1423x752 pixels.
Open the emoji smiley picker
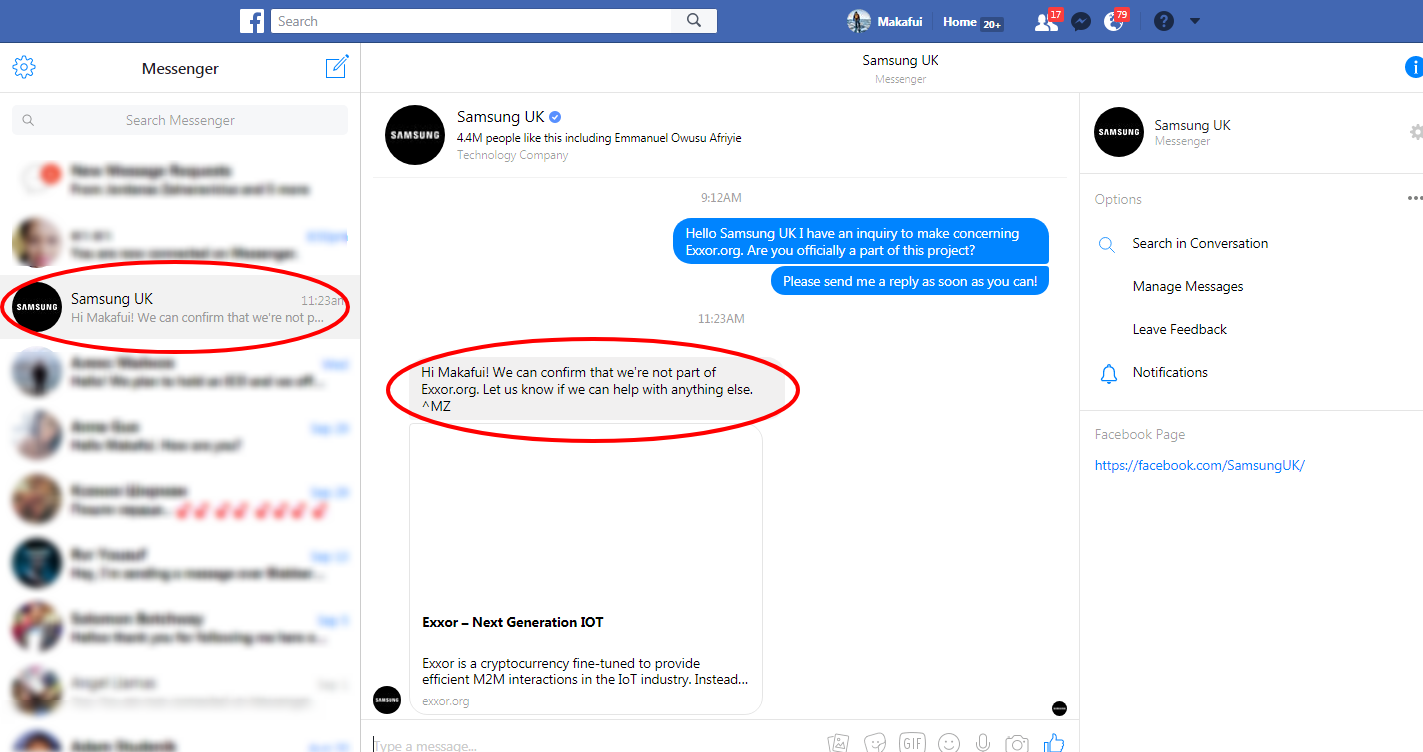[x=949, y=743]
